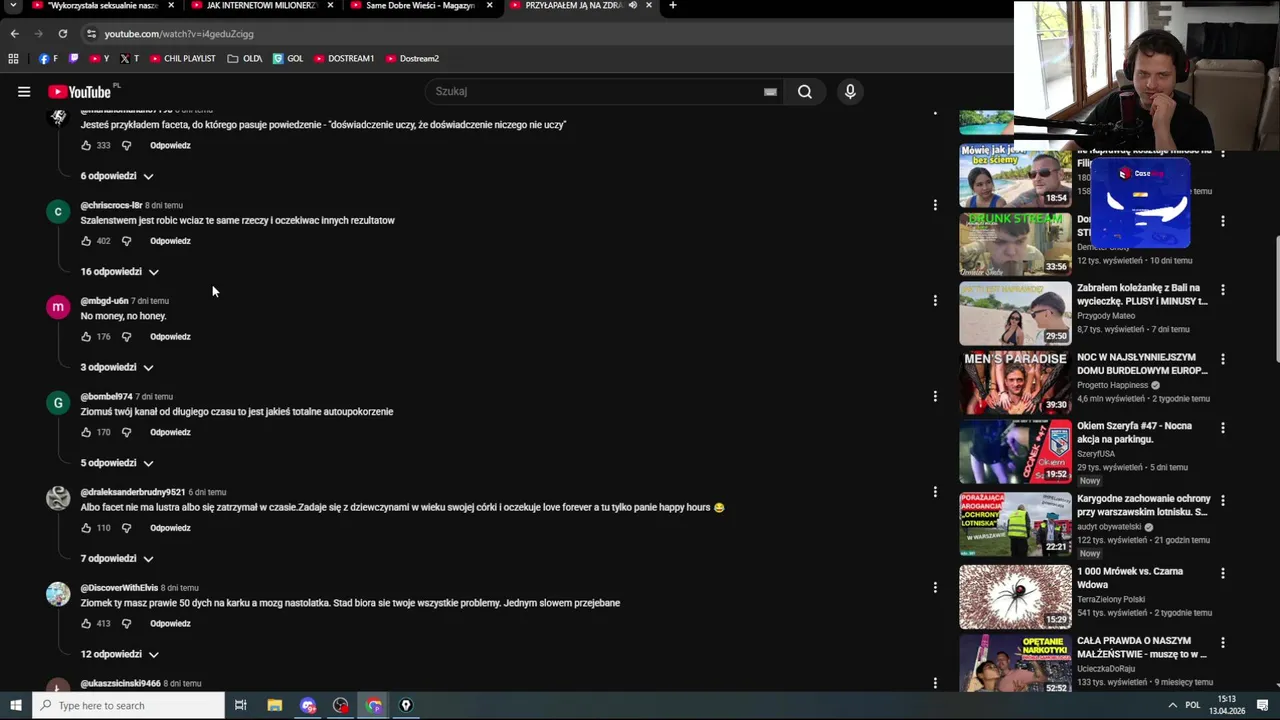
Task: Expand the 3 odpowiedzi replies
Action: coord(117,368)
